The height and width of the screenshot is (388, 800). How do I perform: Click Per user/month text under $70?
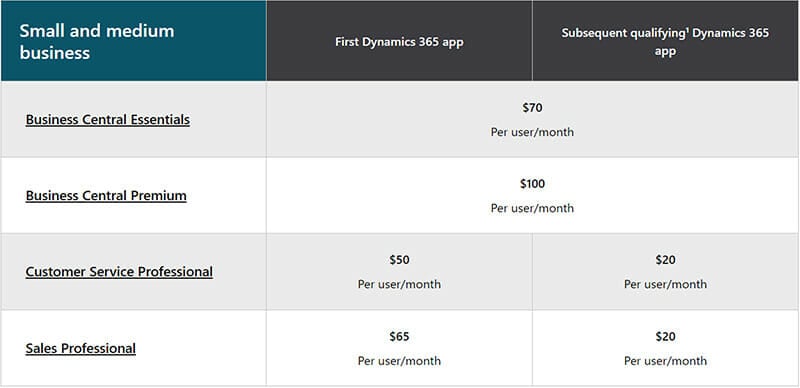coord(532,132)
